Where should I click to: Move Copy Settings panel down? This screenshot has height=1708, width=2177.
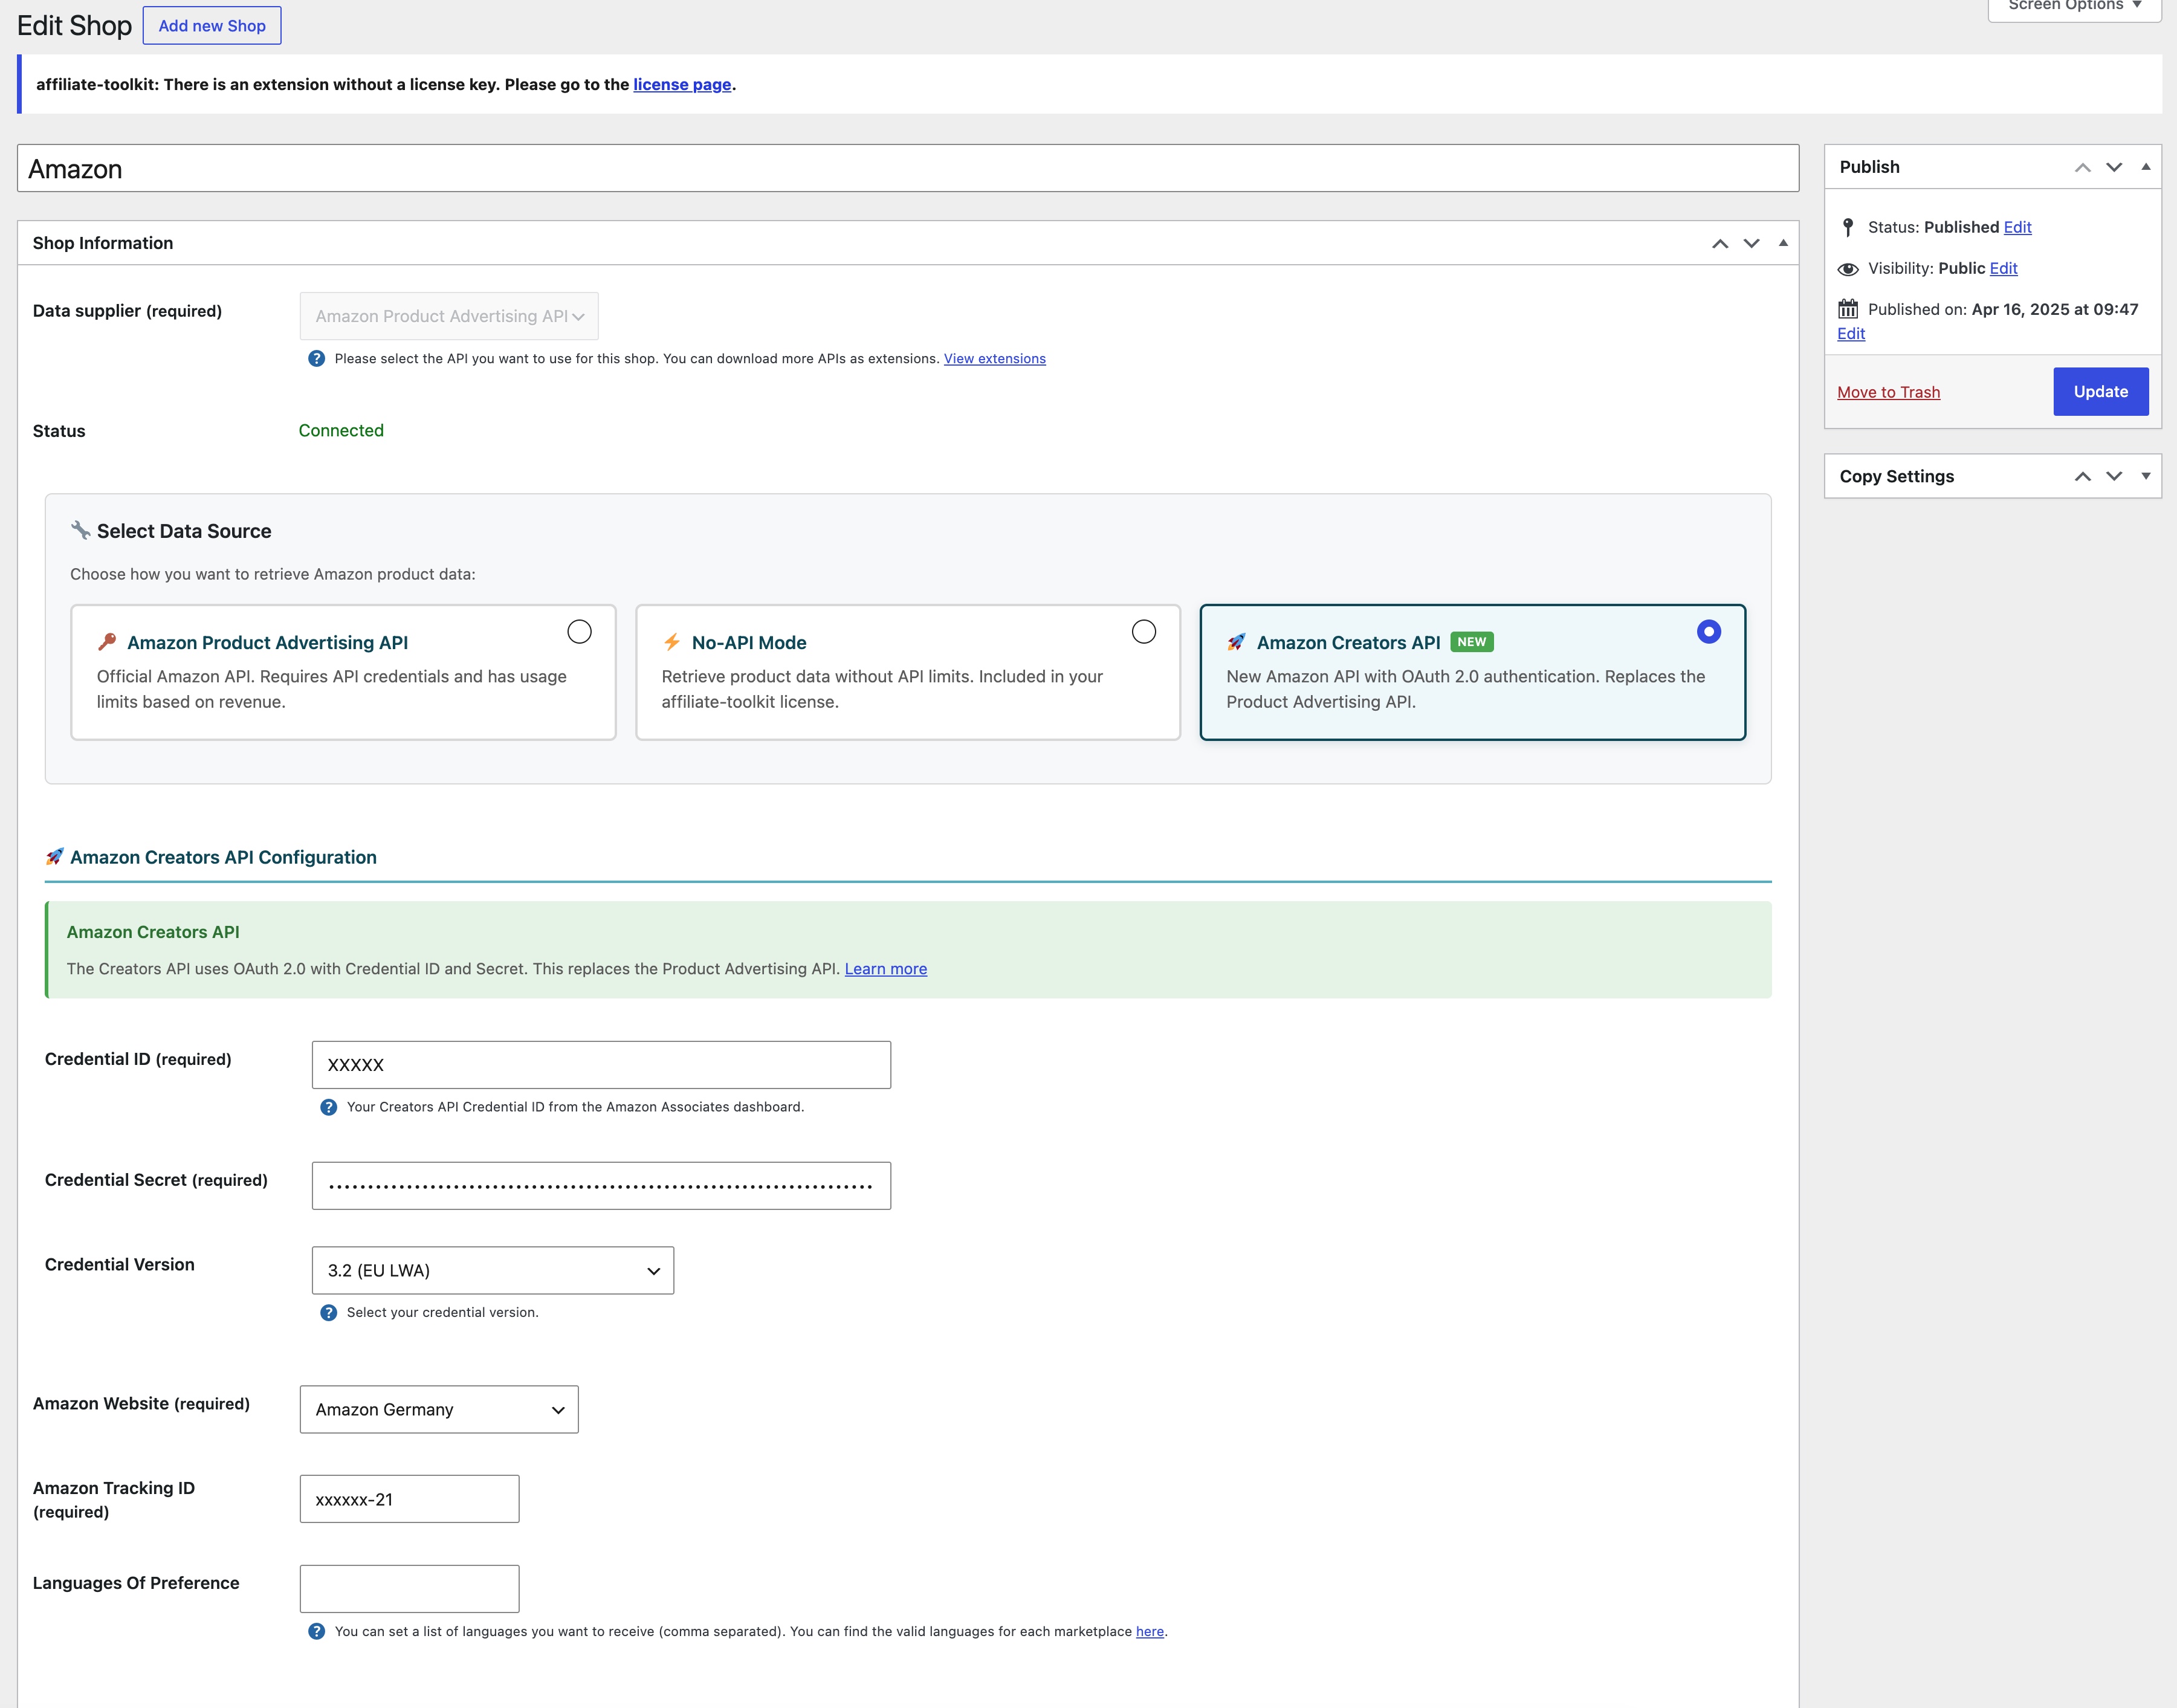click(x=2114, y=476)
